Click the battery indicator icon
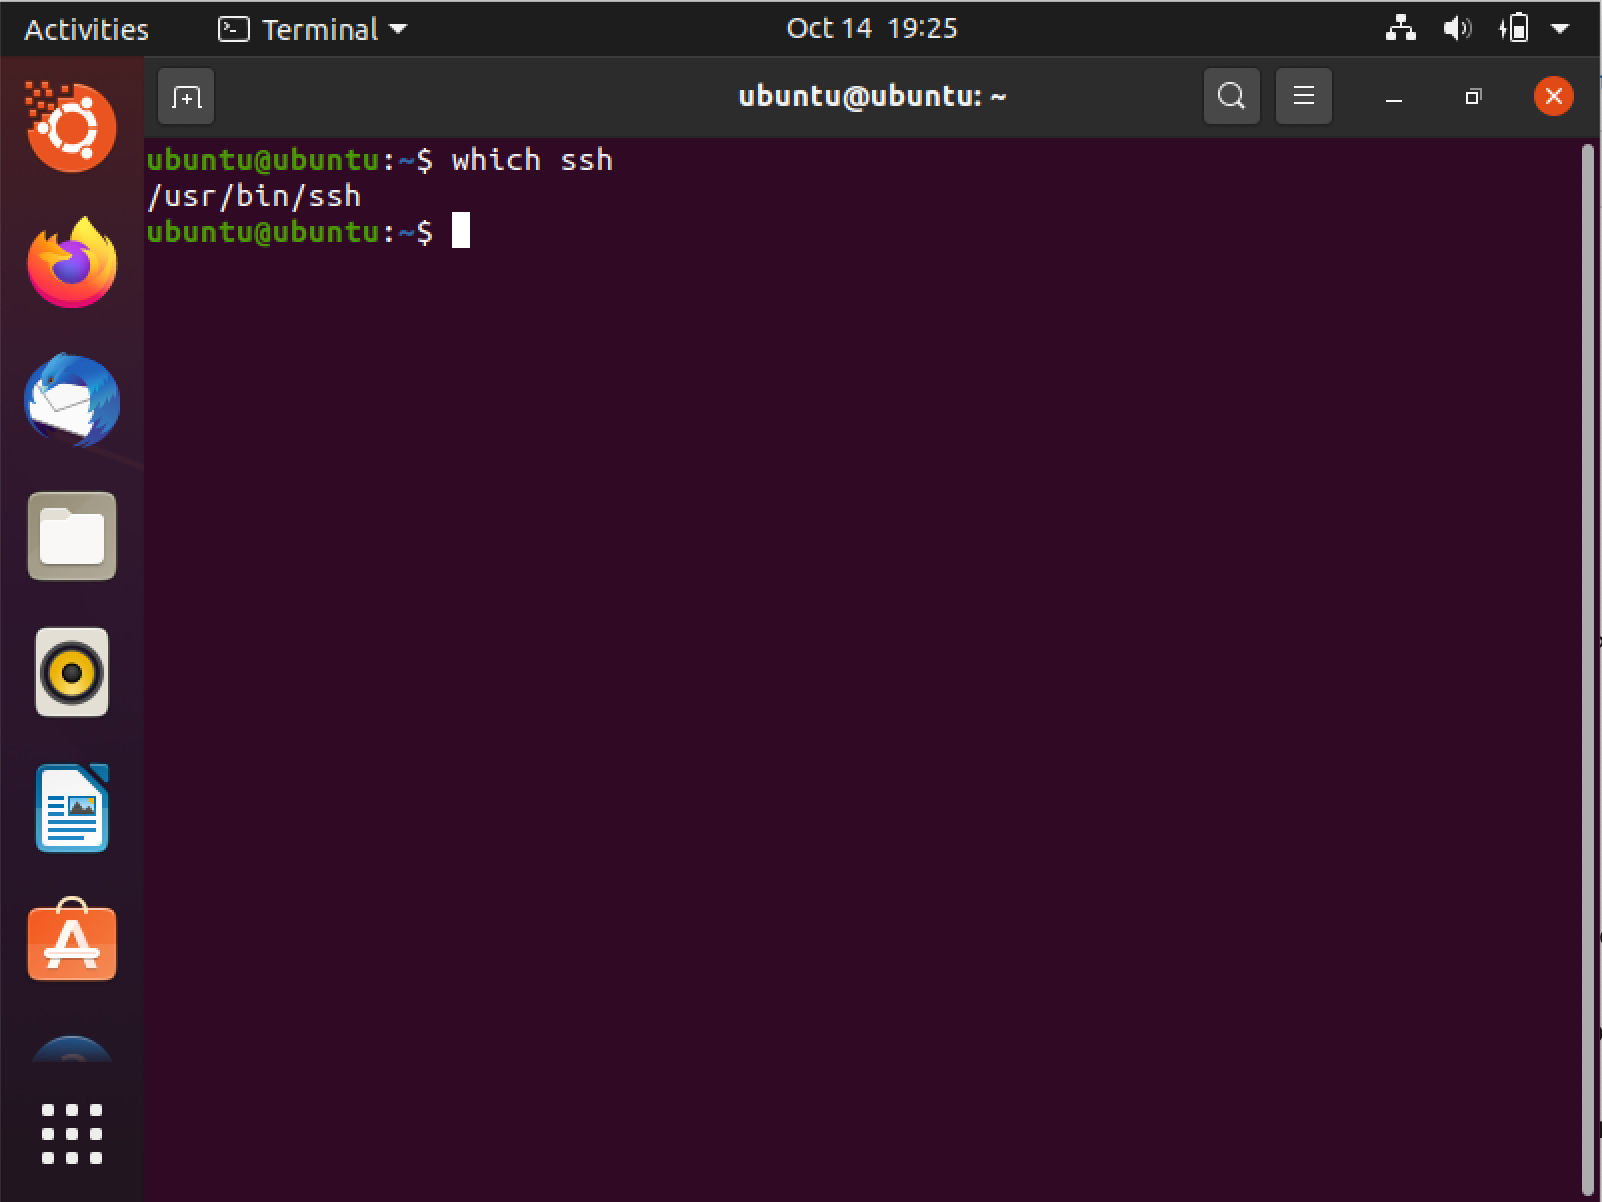 click(1514, 29)
